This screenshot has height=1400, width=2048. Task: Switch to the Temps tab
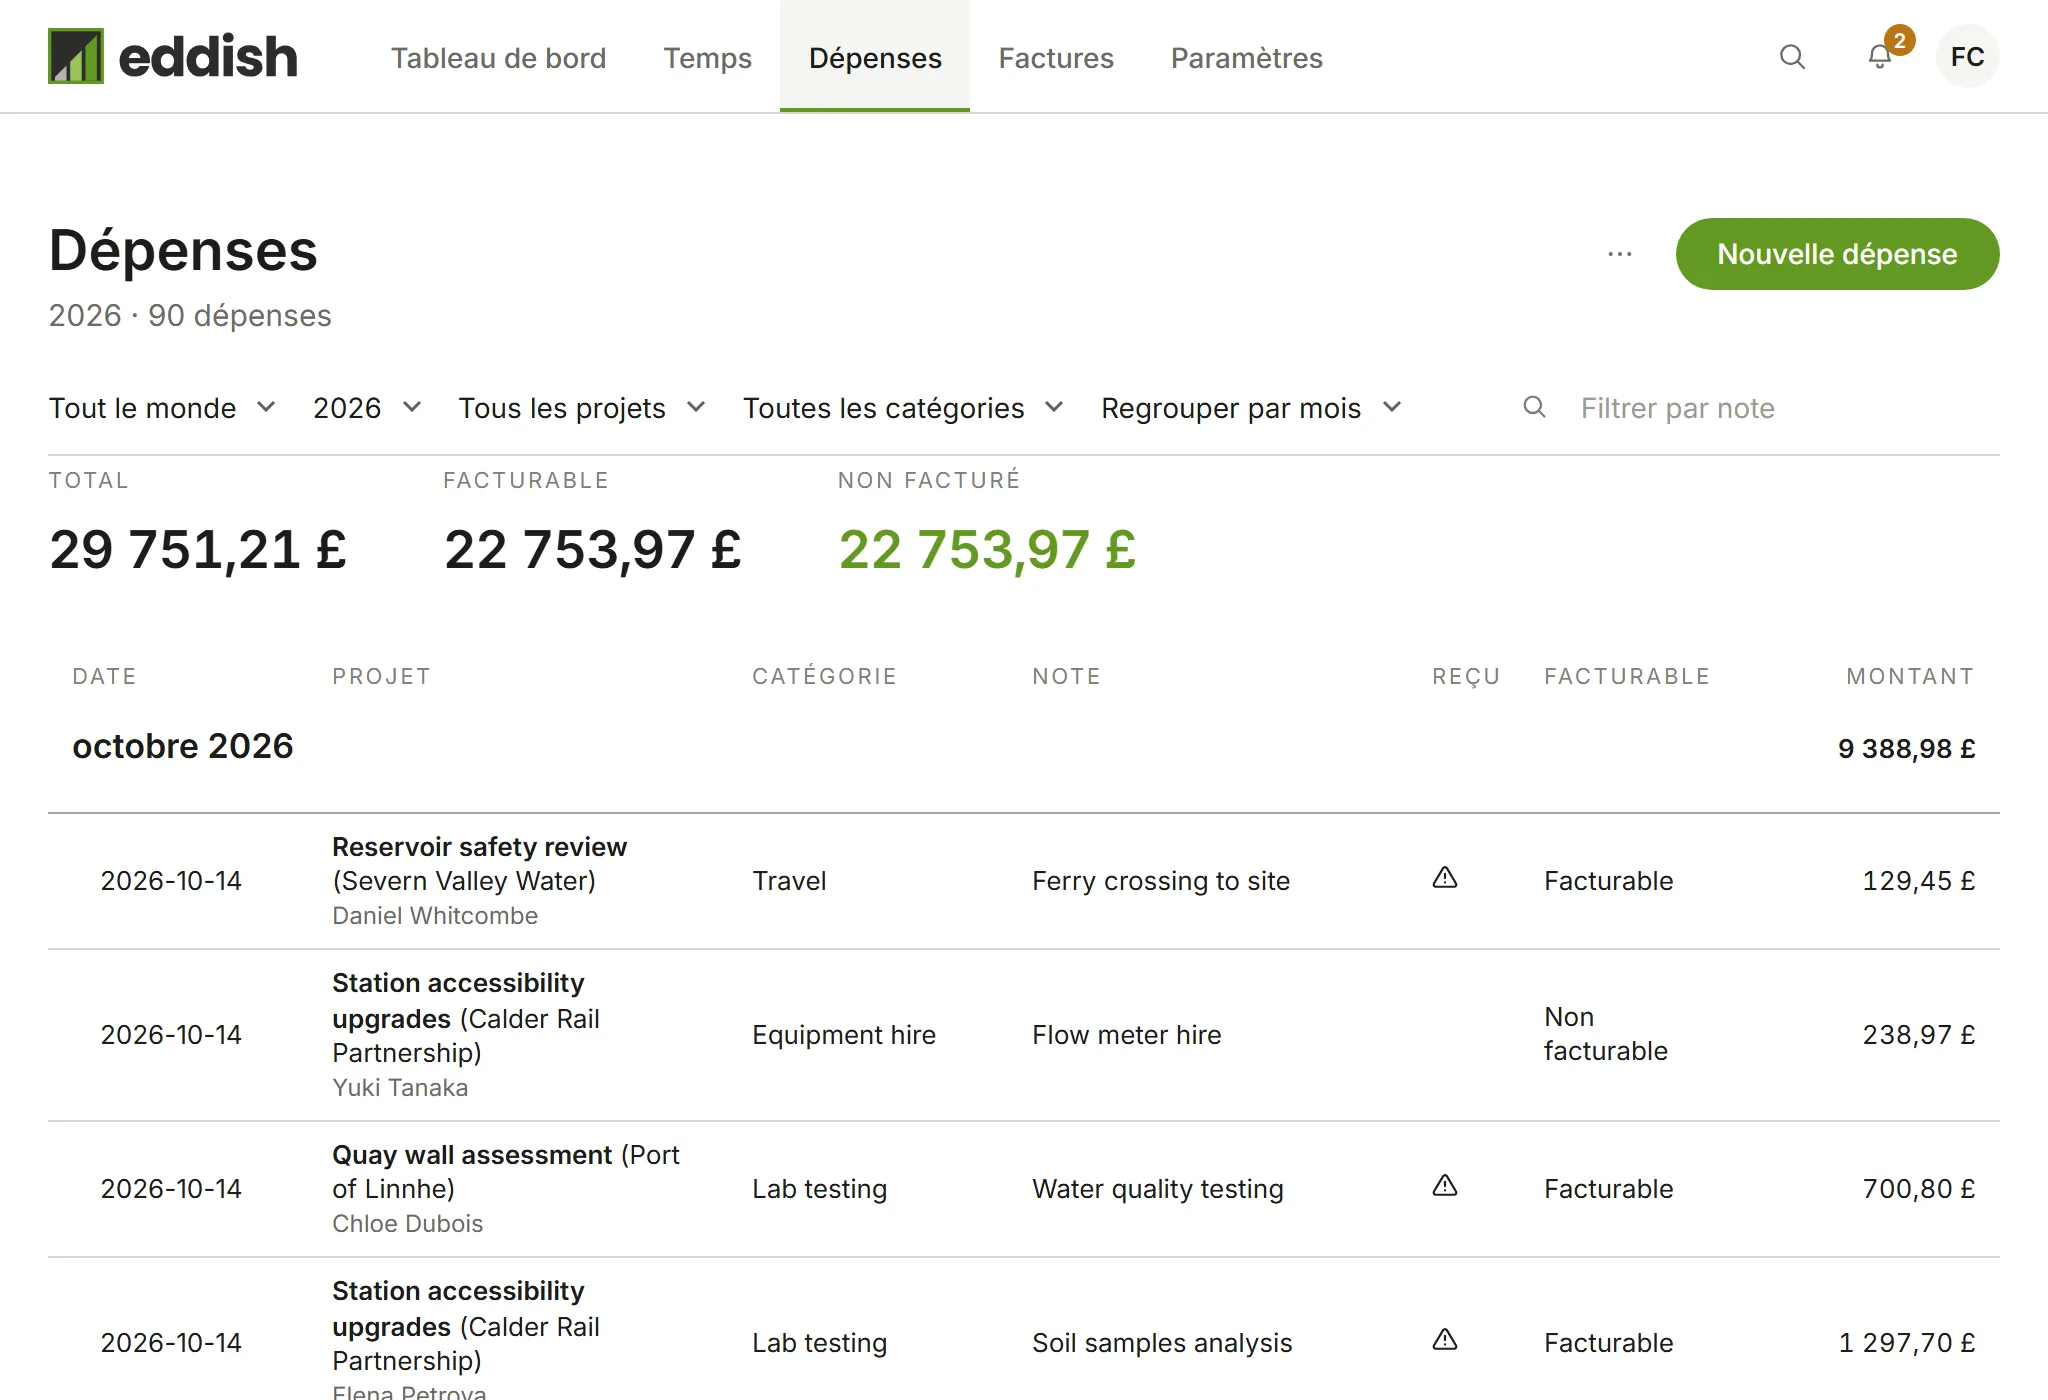[x=707, y=58]
